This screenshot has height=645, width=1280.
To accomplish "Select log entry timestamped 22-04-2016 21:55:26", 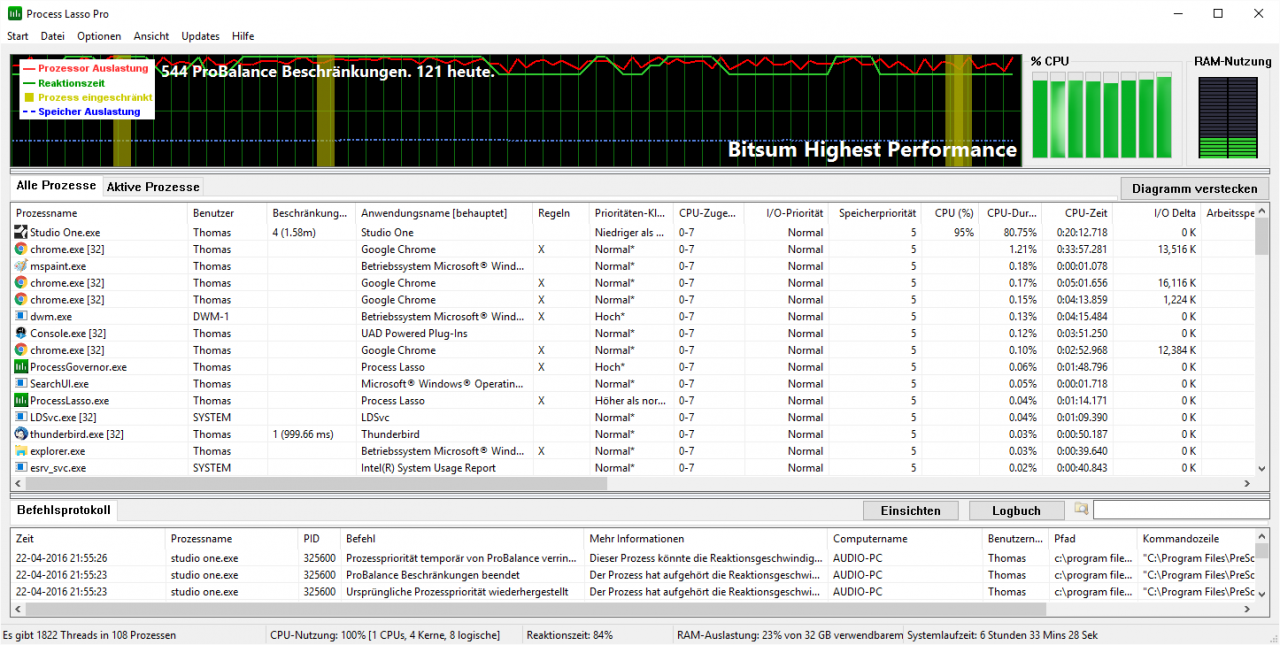I will click(62, 558).
